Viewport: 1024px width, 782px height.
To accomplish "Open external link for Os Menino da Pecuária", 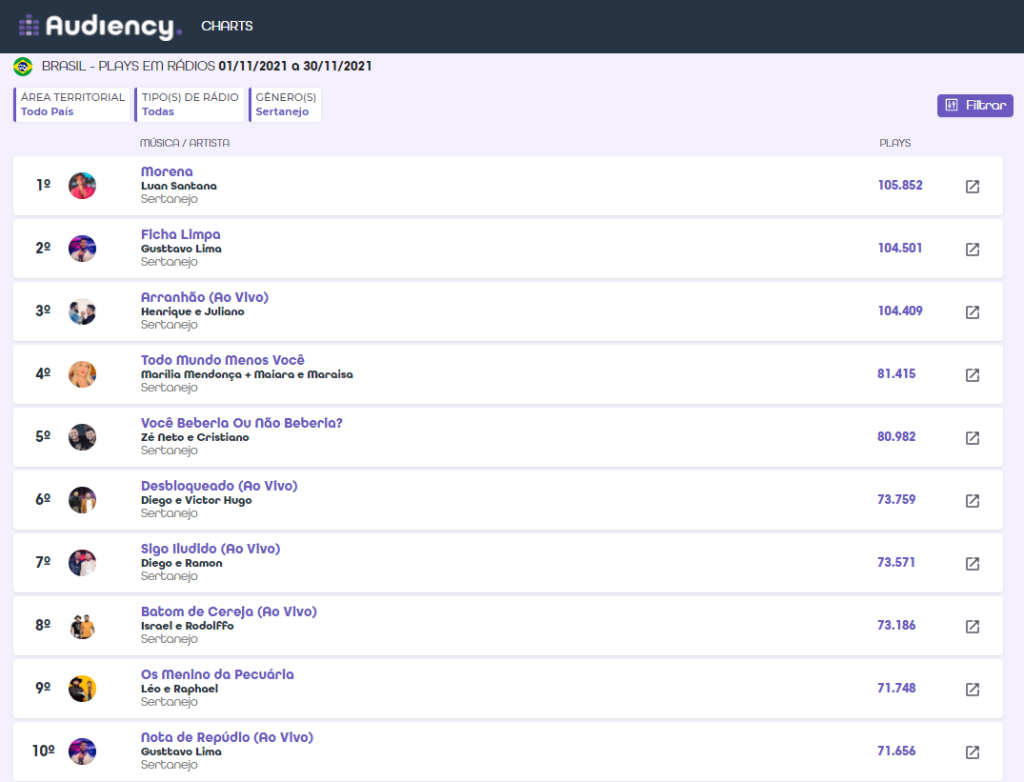I will [972, 689].
